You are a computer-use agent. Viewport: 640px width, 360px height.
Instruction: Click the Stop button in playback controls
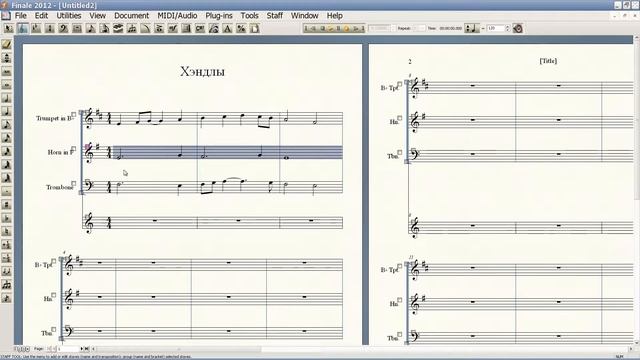click(x=322, y=29)
